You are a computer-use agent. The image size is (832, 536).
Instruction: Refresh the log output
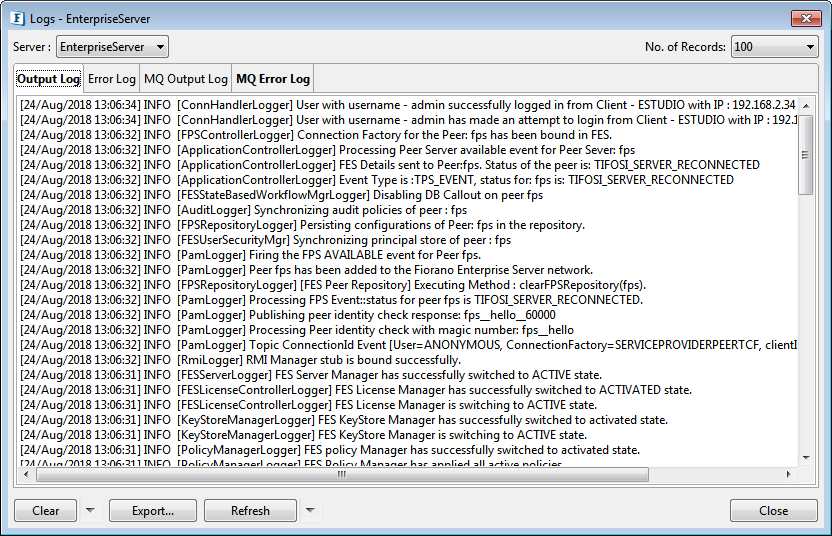(250, 510)
